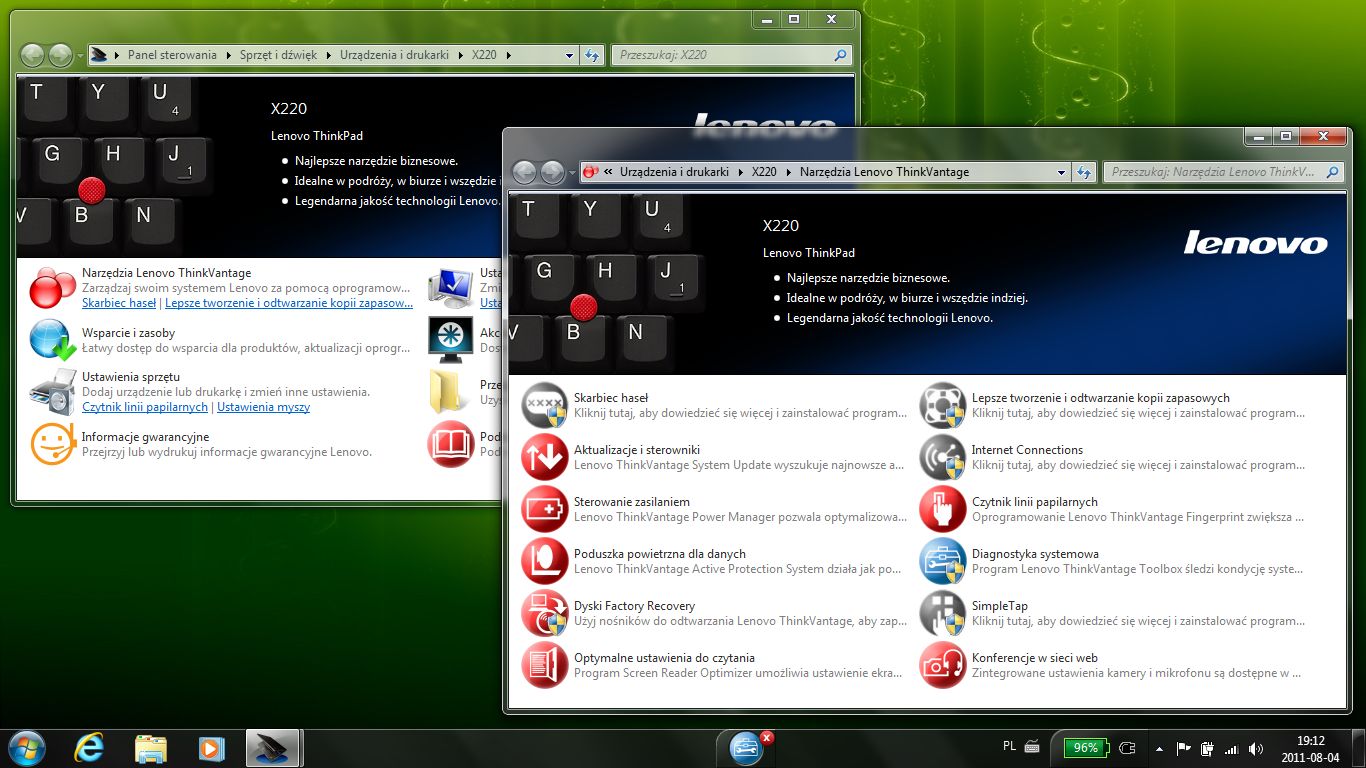Click the volume speaker tray icon
The image size is (1366, 768).
(1256, 748)
